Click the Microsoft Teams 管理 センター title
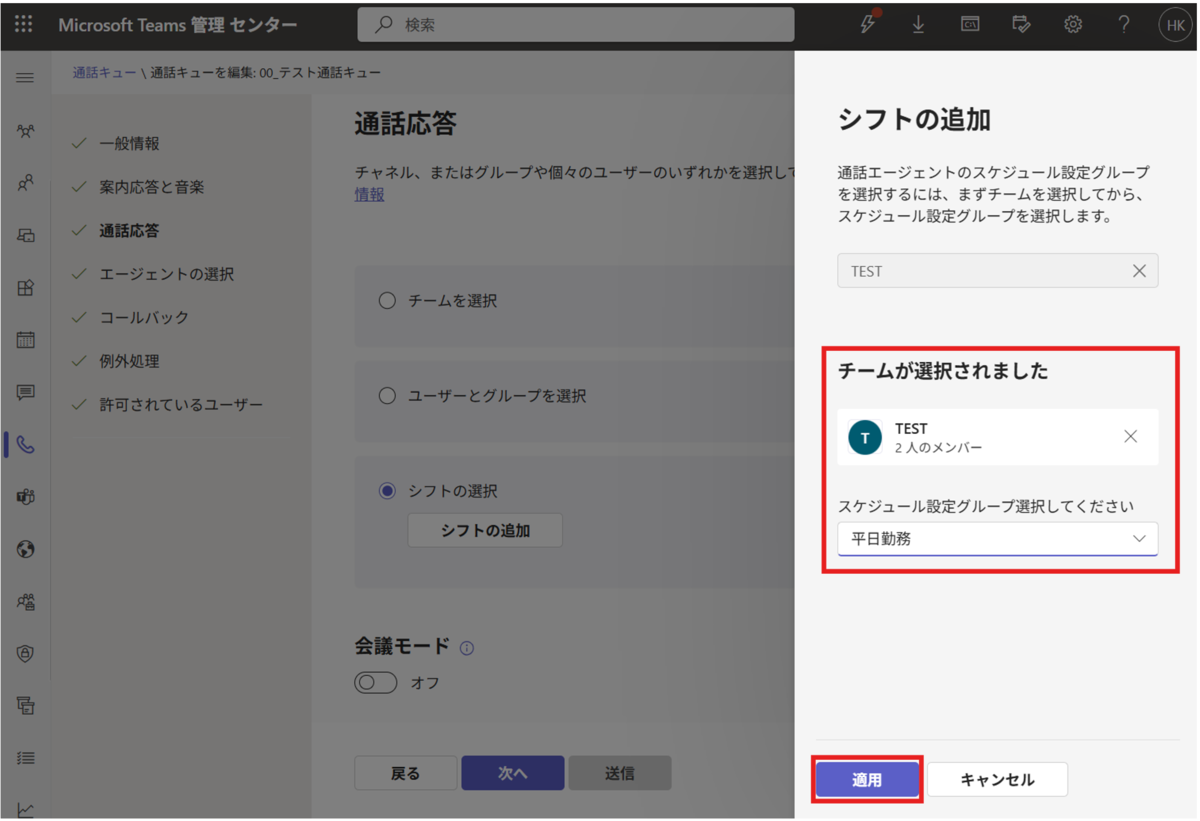 (x=177, y=25)
